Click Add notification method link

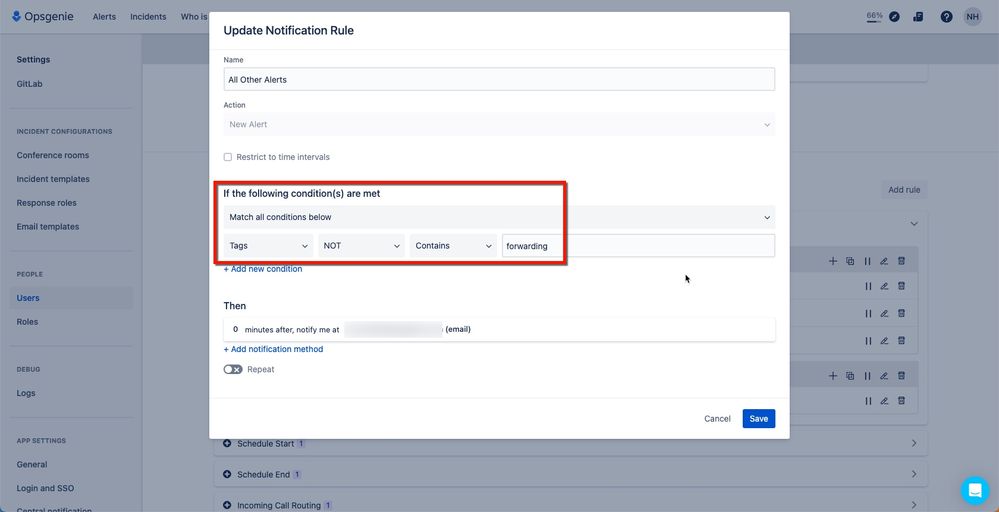point(273,349)
